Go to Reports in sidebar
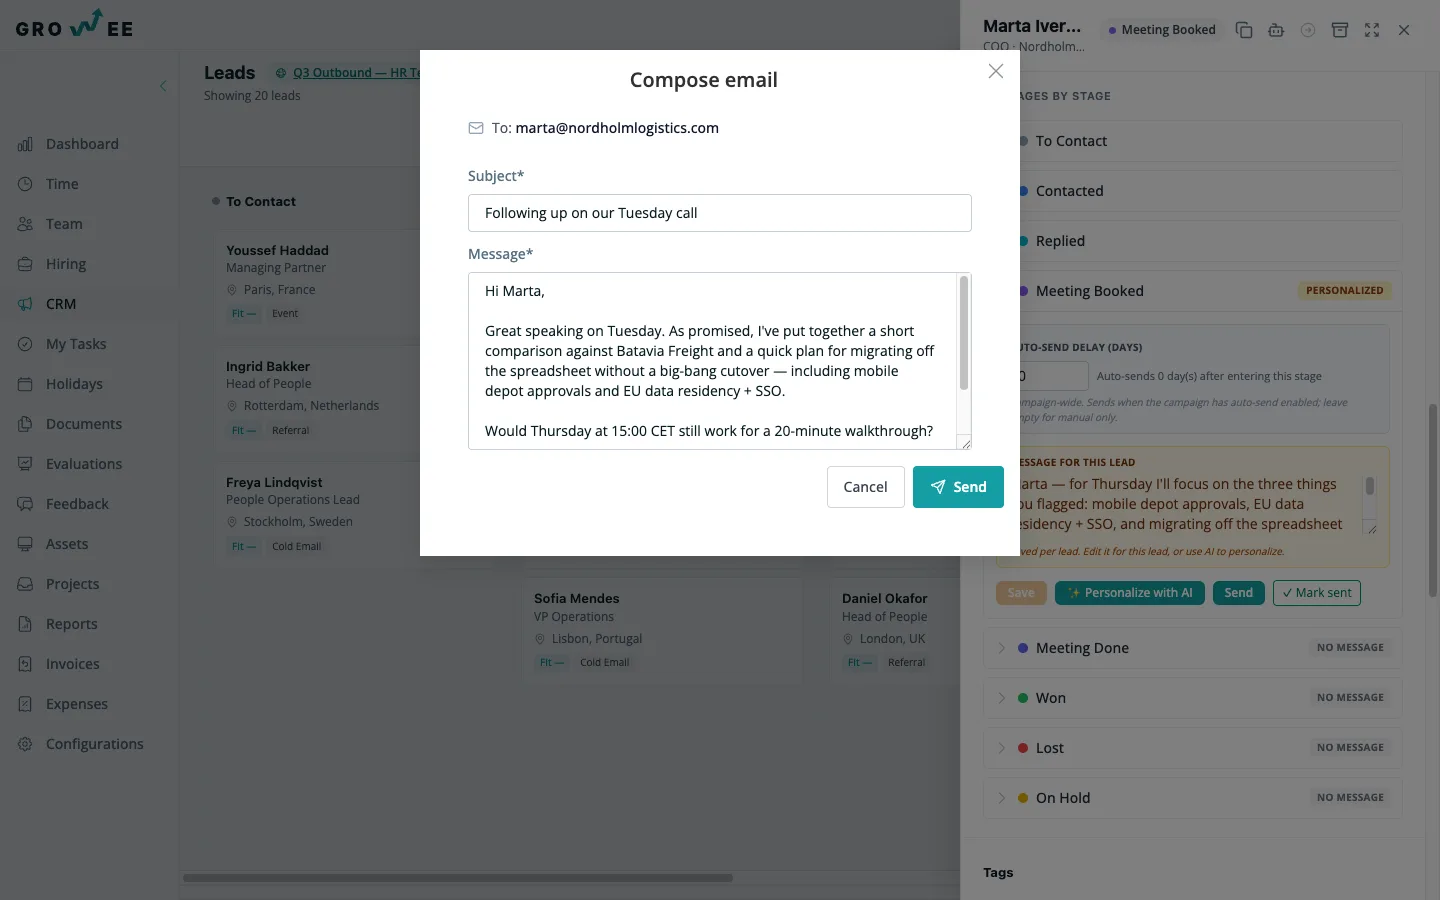This screenshot has height=900, width=1440. pos(72,624)
